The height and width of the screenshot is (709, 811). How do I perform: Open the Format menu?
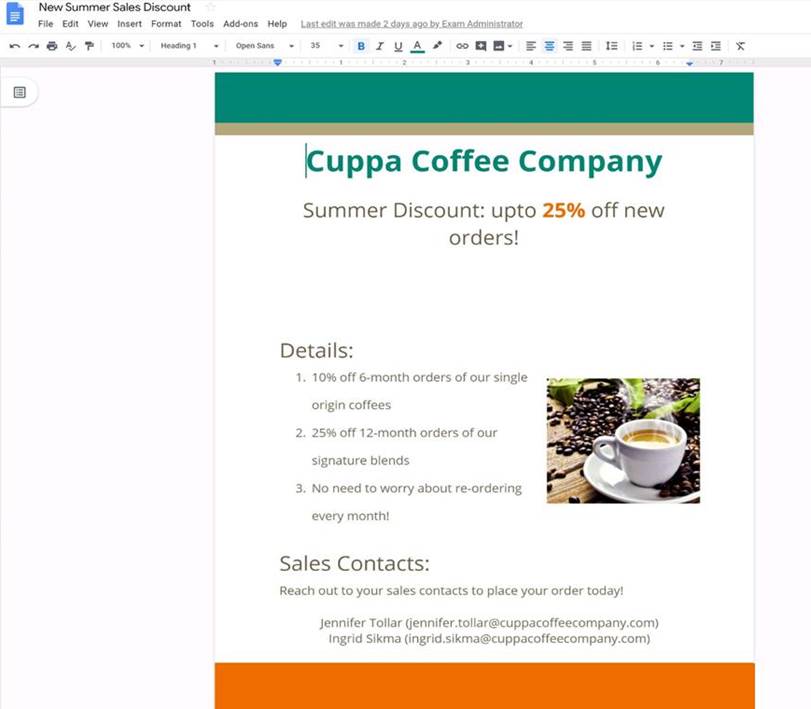[166, 24]
